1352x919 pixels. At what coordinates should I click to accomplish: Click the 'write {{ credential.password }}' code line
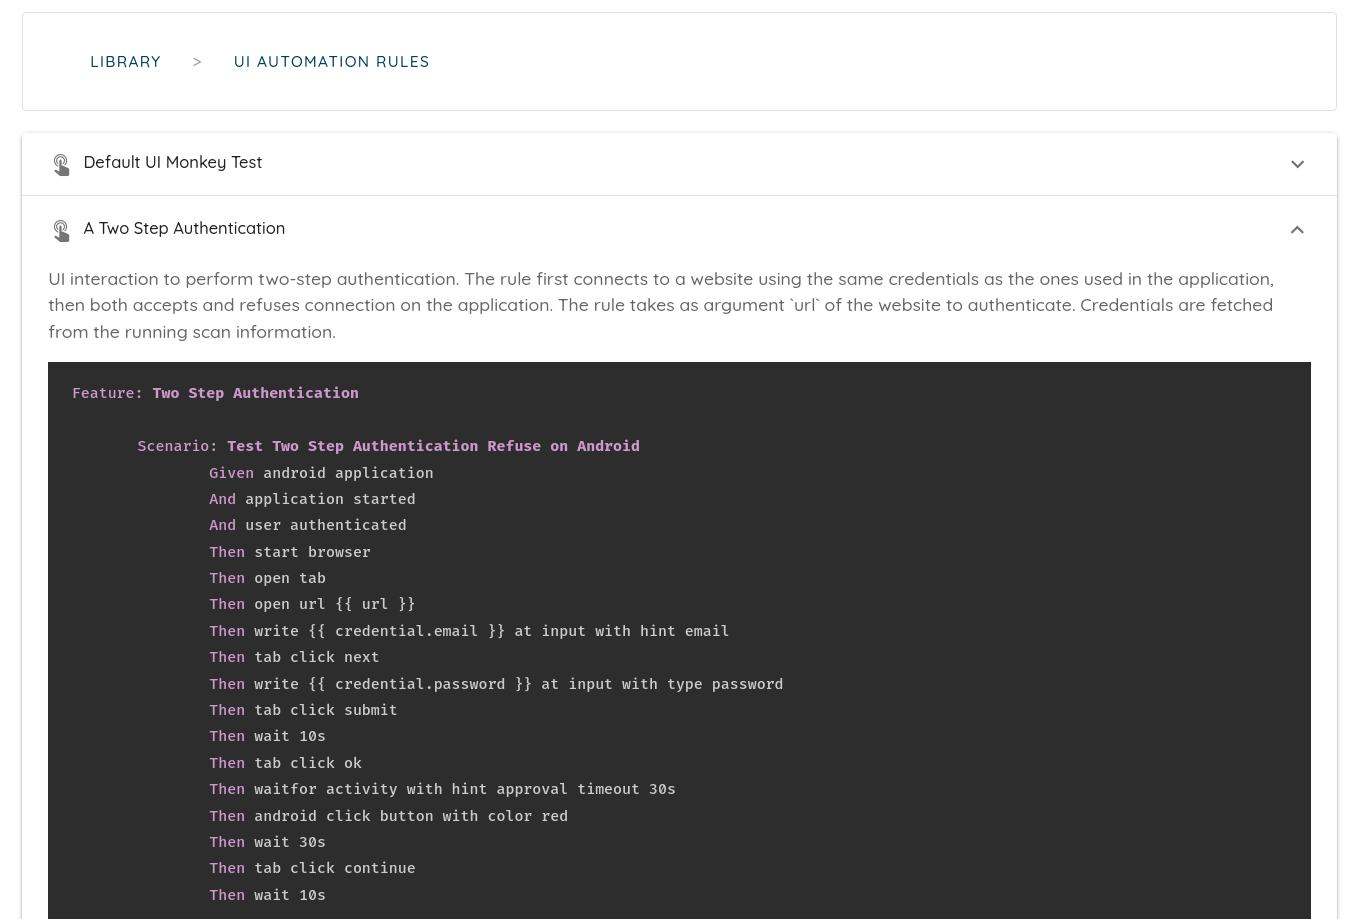(496, 684)
